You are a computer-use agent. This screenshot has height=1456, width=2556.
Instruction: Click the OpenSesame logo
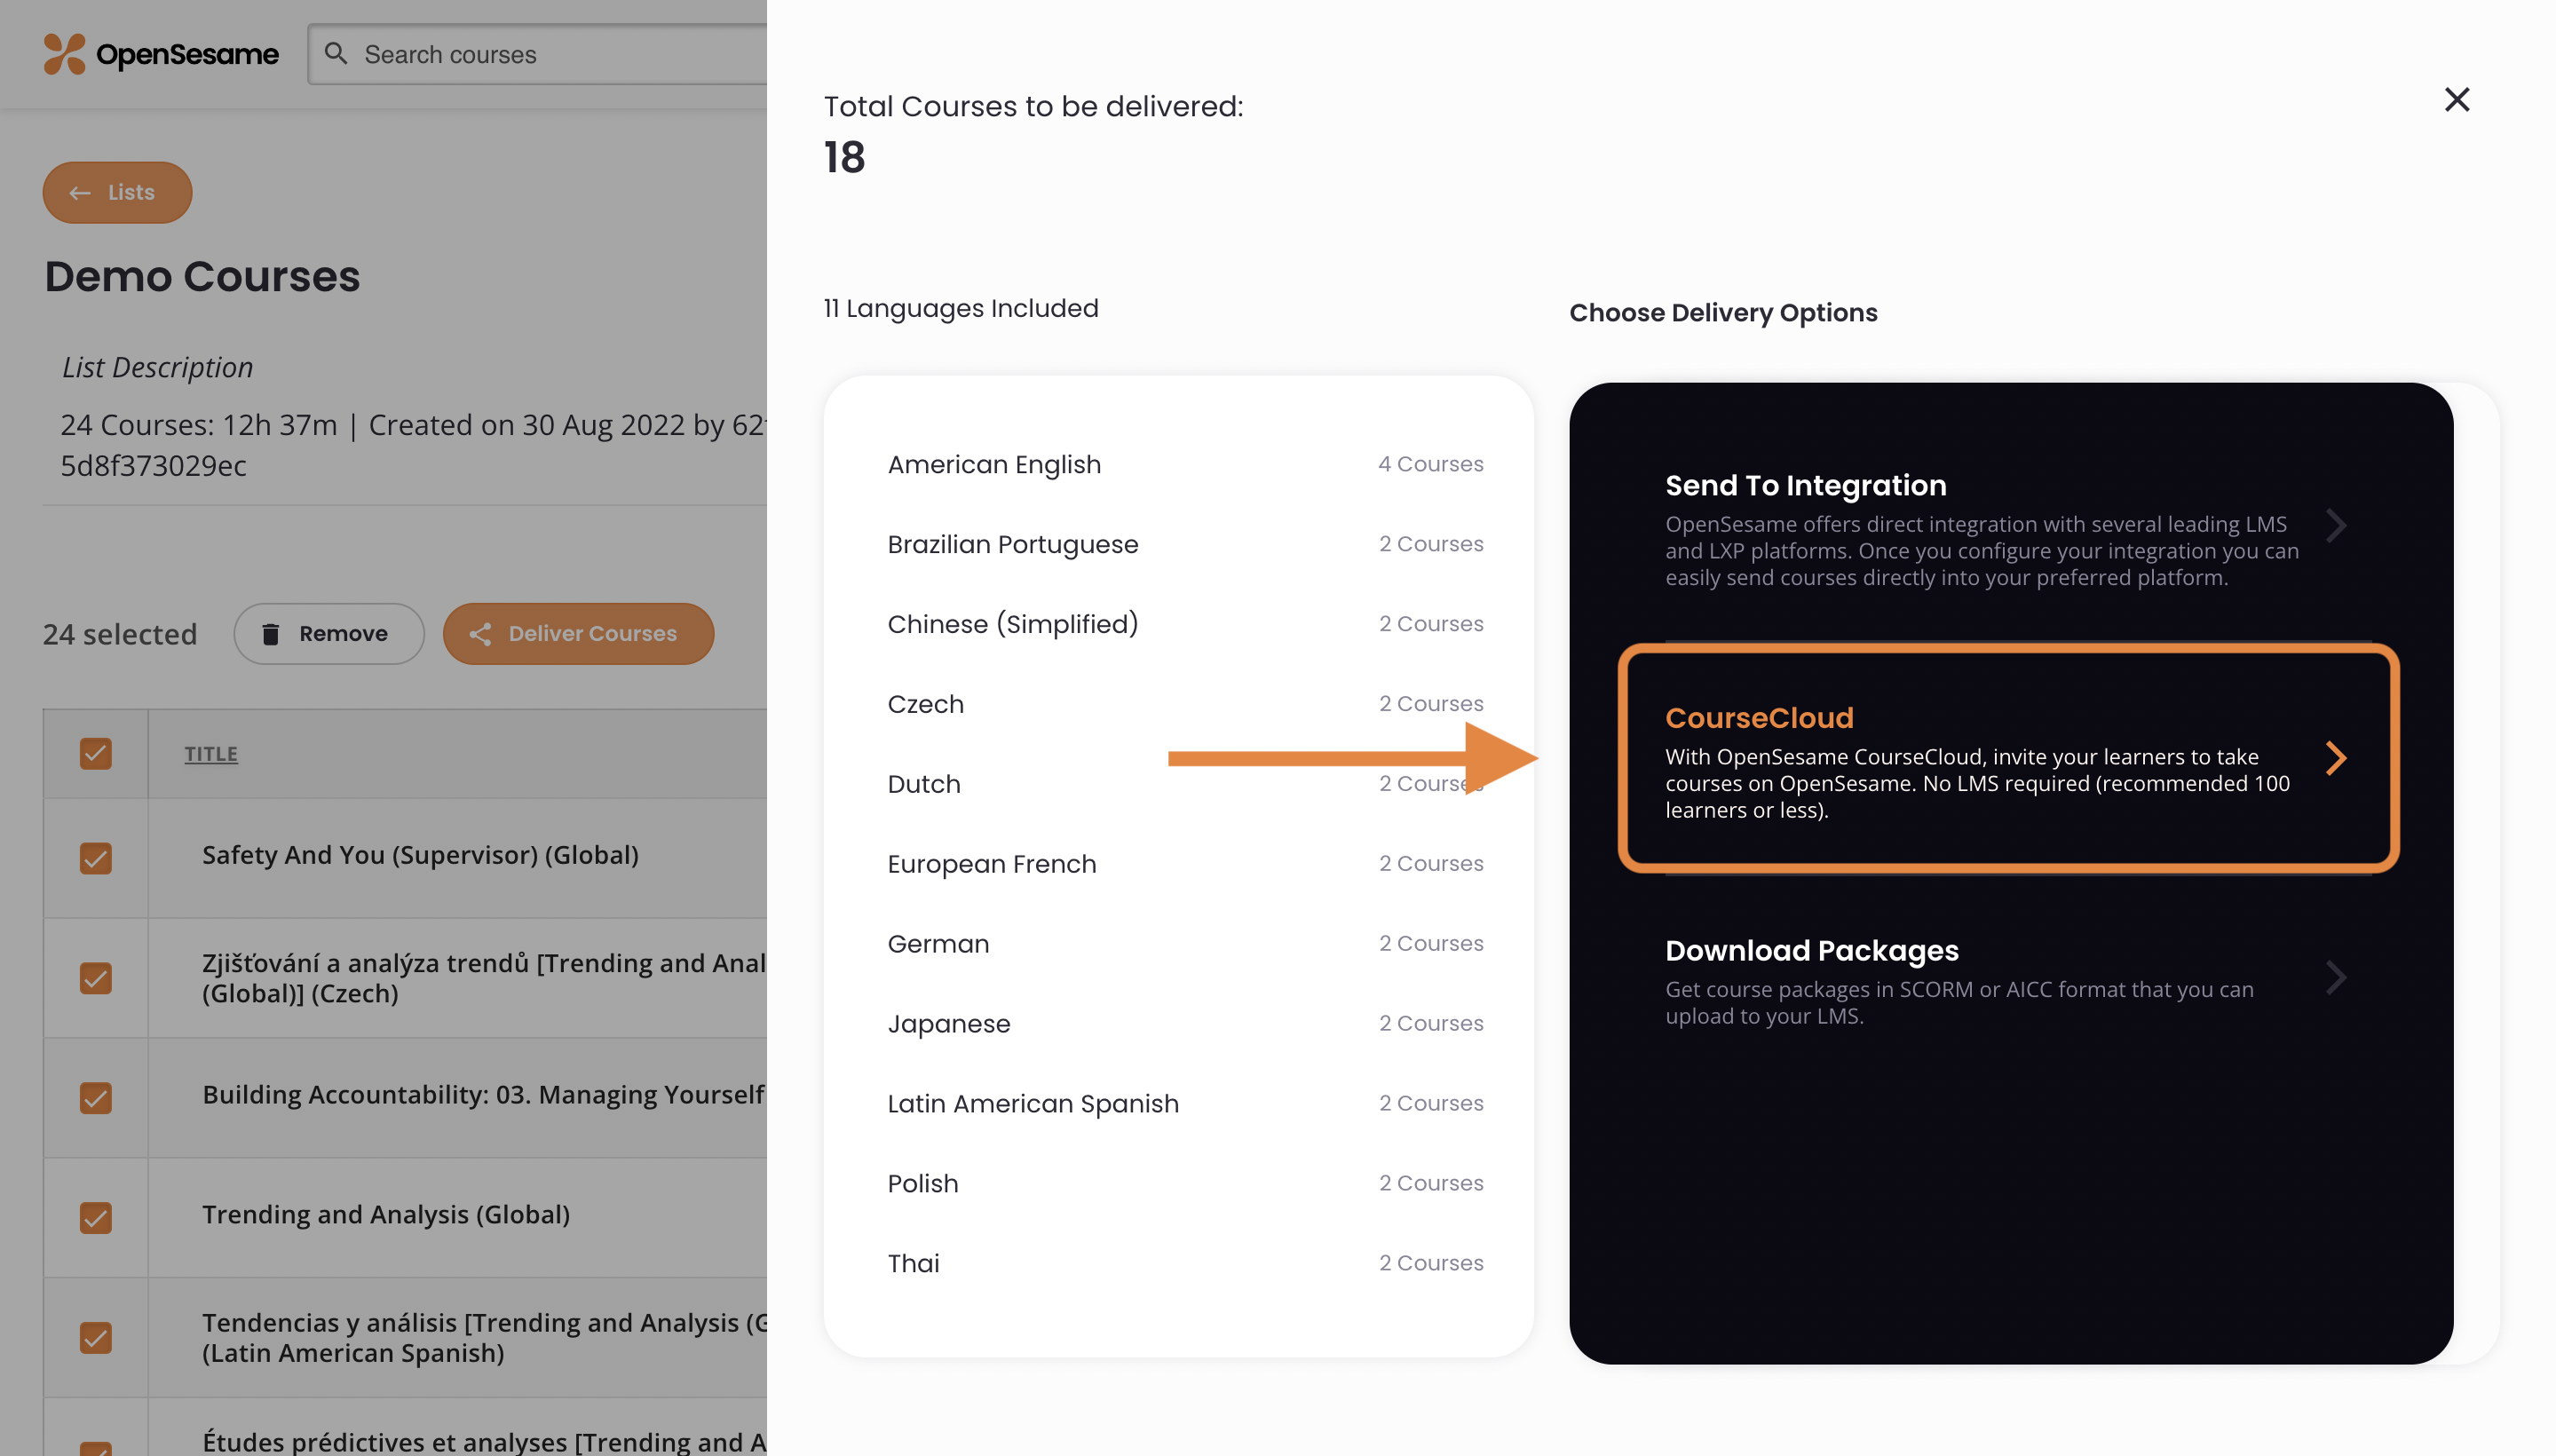coord(161,54)
